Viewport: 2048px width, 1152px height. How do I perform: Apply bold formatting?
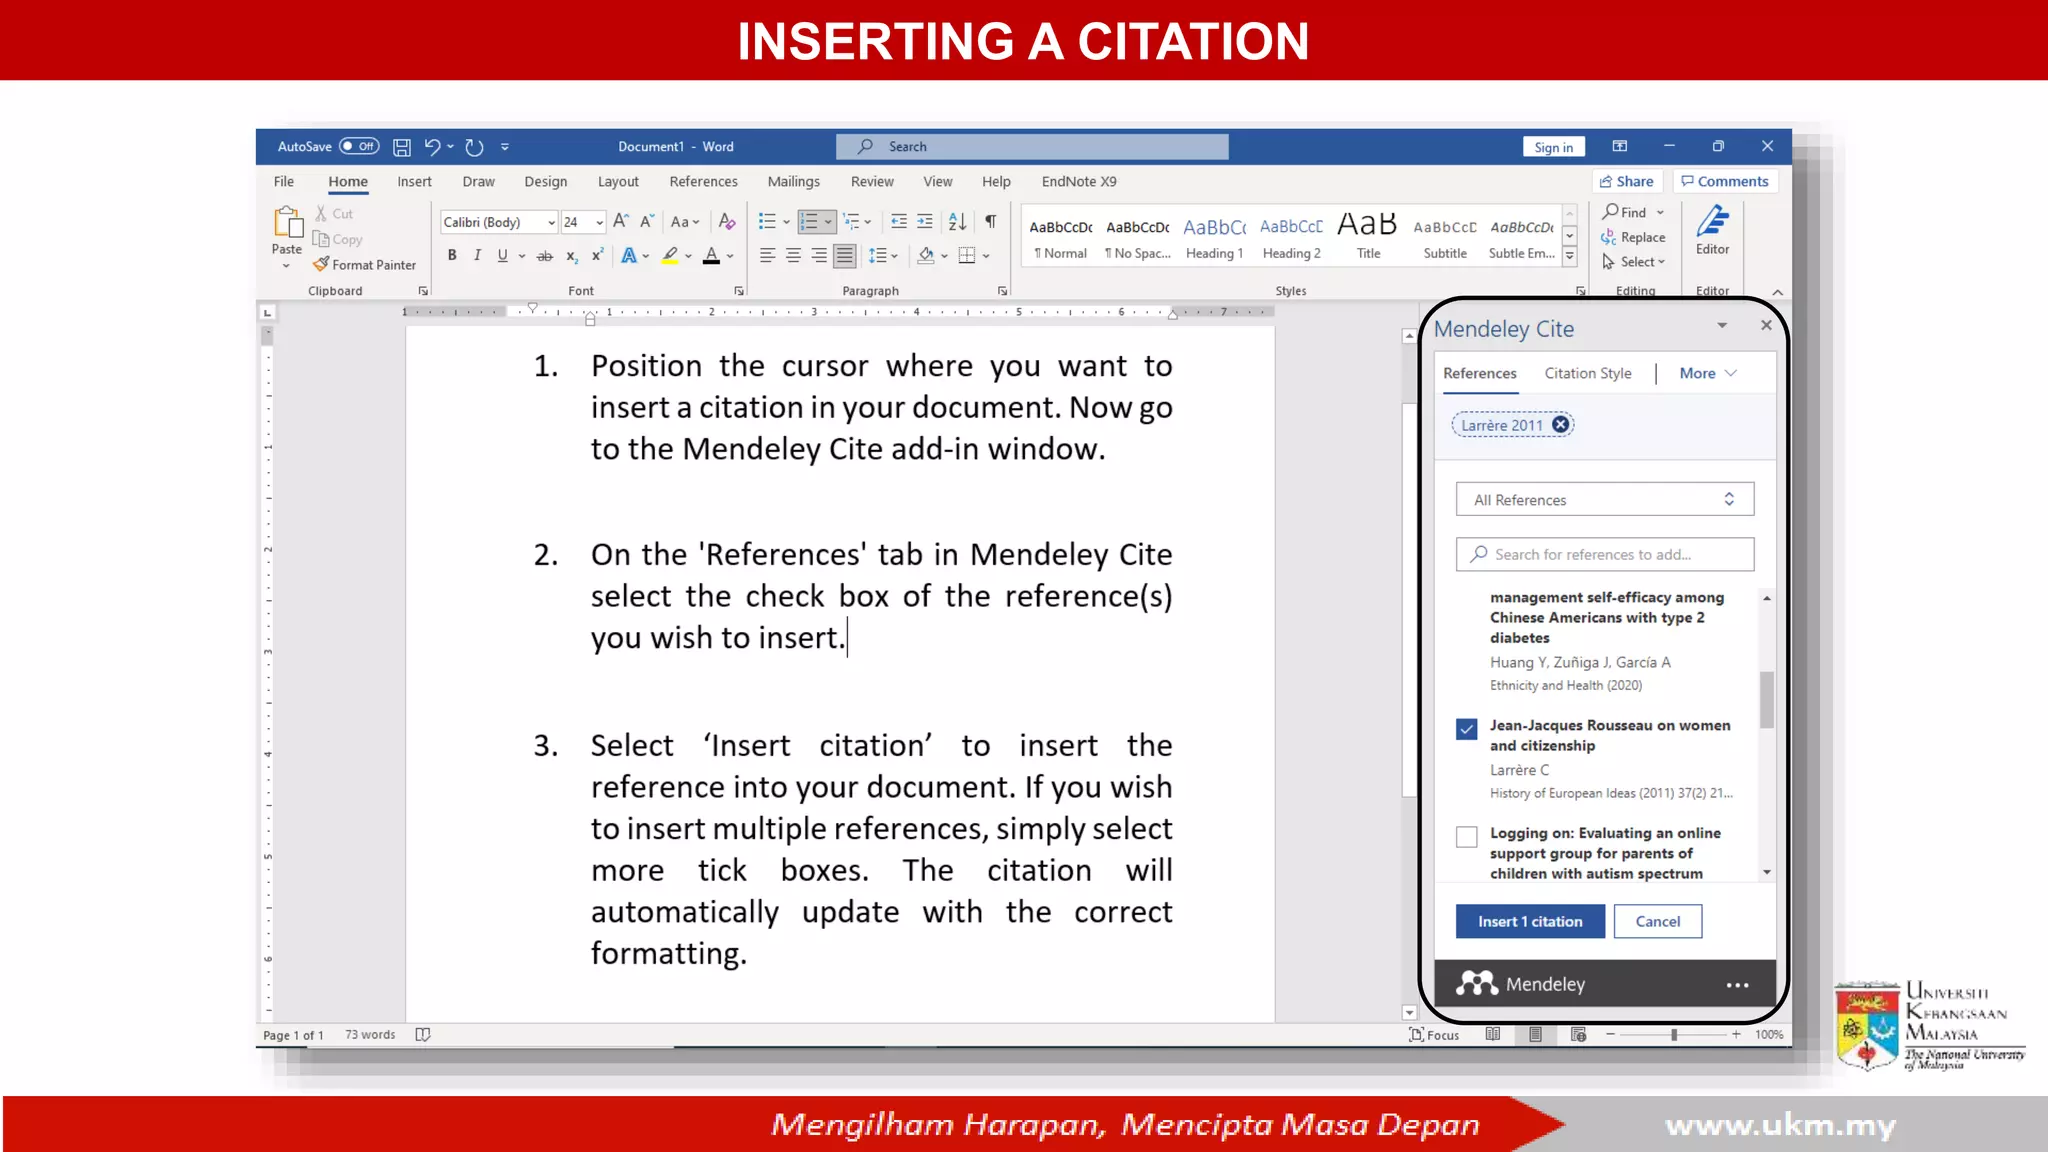[452, 256]
